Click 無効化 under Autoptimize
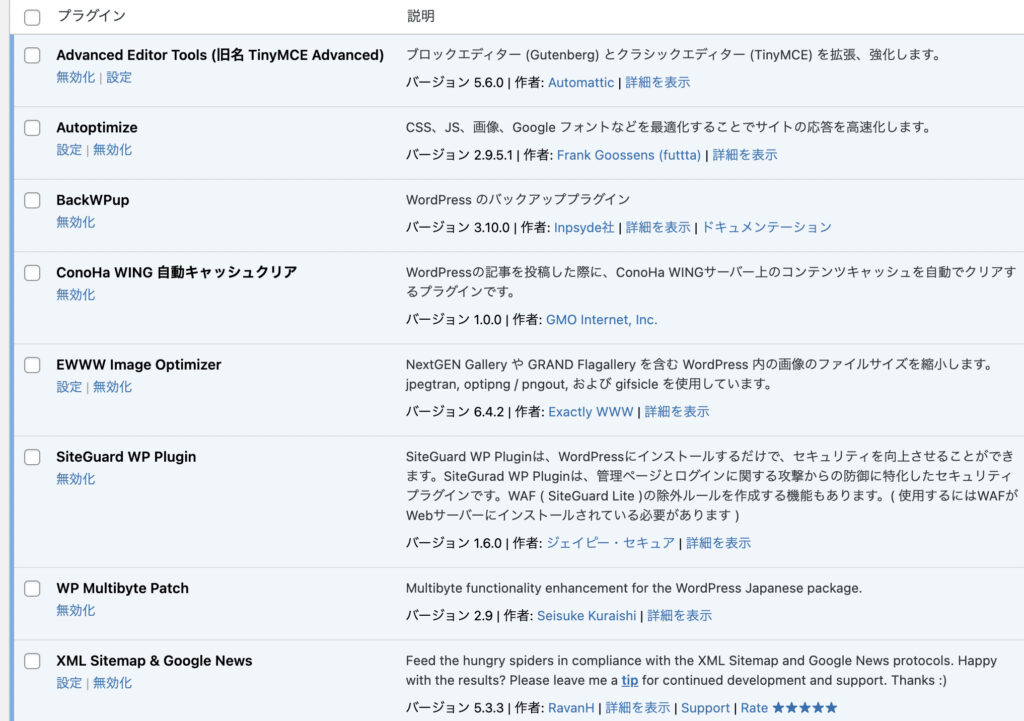 112,150
